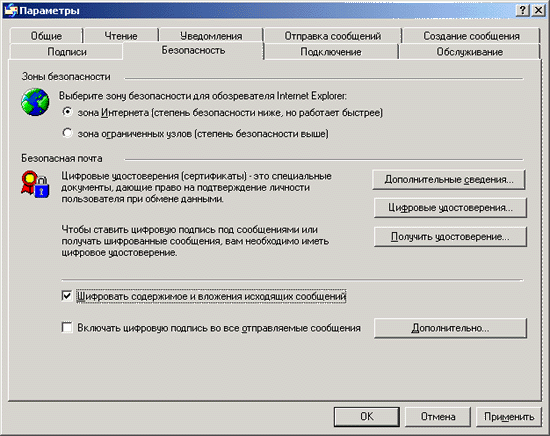Viewport: 550px width, 436px height.
Task: Select the Подключение tab
Action: [331, 52]
